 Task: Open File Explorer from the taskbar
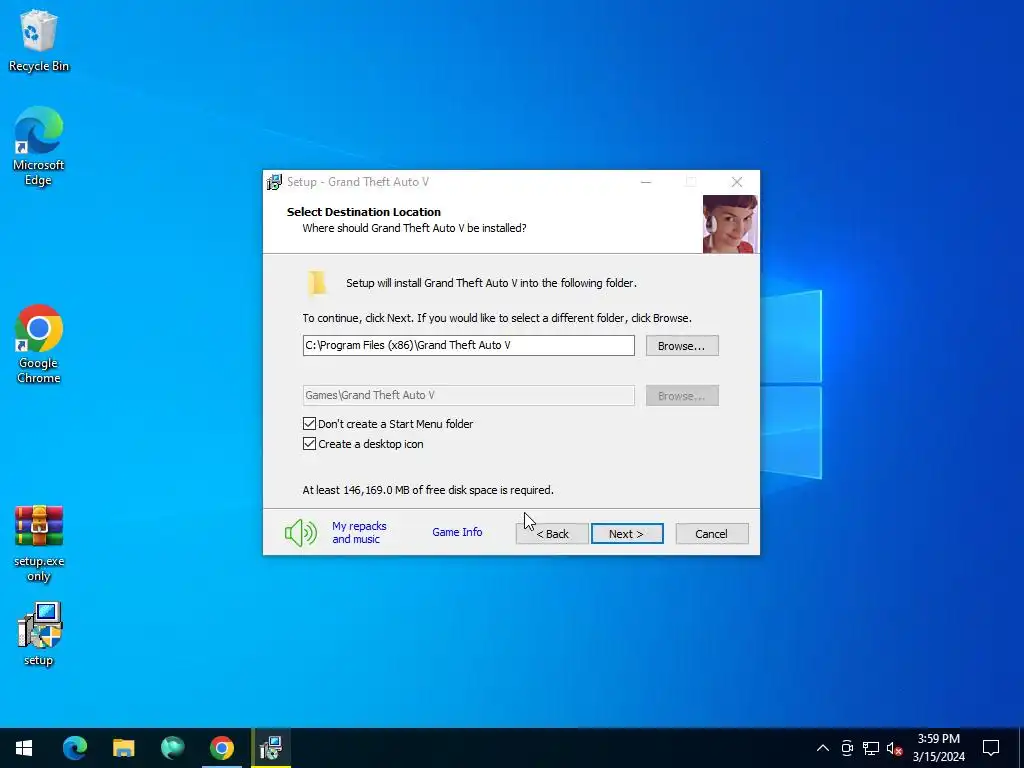(x=123, y=748)
